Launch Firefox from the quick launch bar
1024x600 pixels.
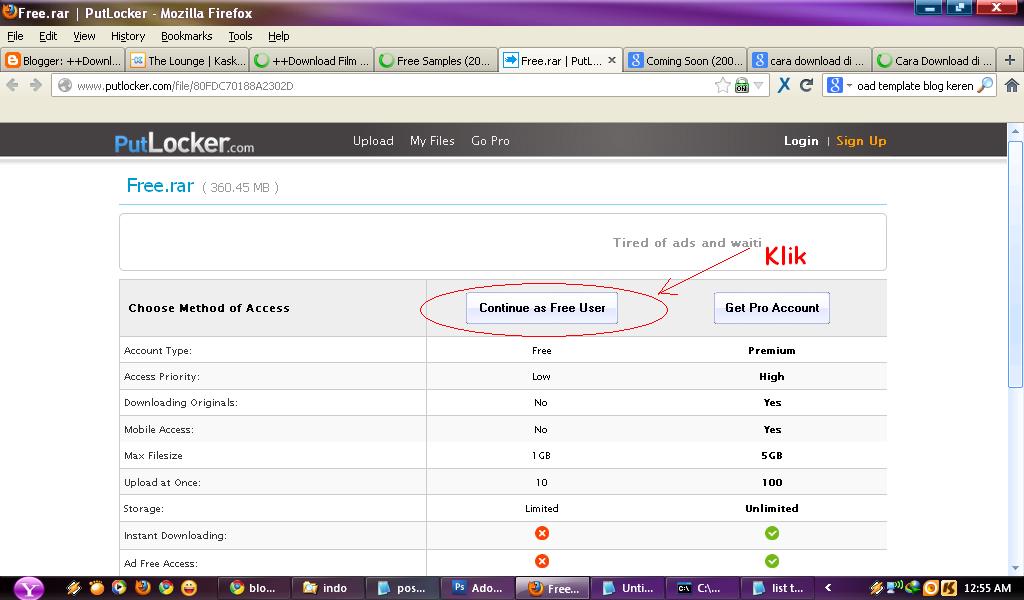[x=142, y=588]
